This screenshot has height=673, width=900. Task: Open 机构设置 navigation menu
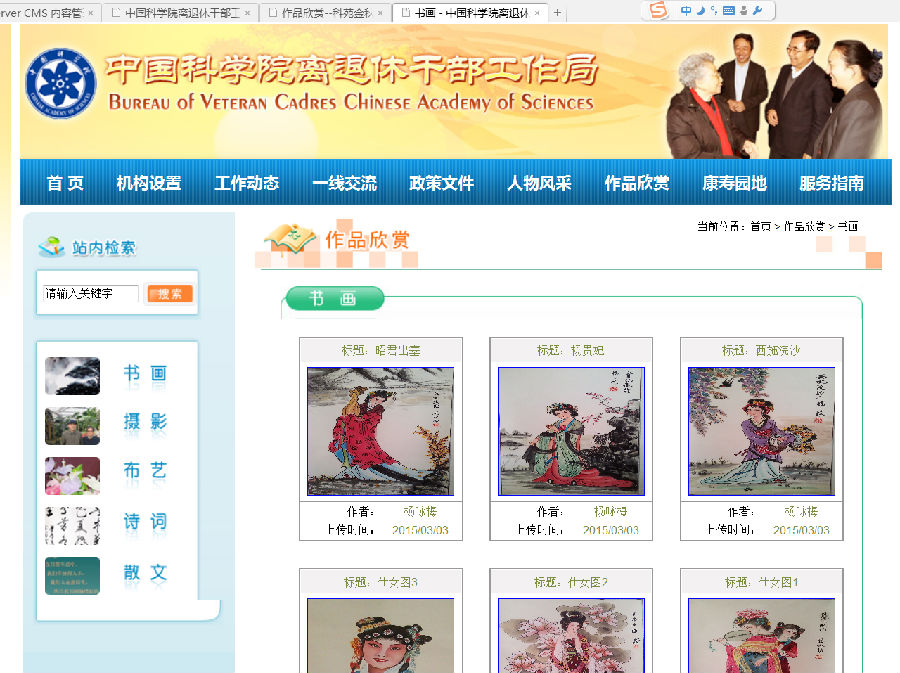coord(149,183)
